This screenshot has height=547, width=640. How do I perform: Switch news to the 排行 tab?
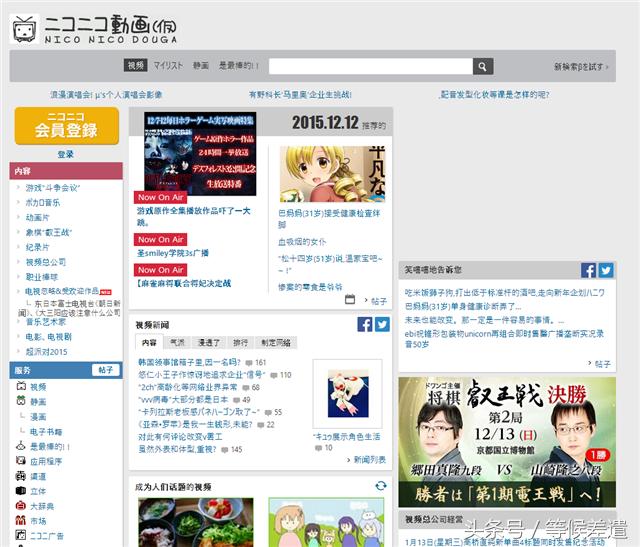tap(241, 342)
